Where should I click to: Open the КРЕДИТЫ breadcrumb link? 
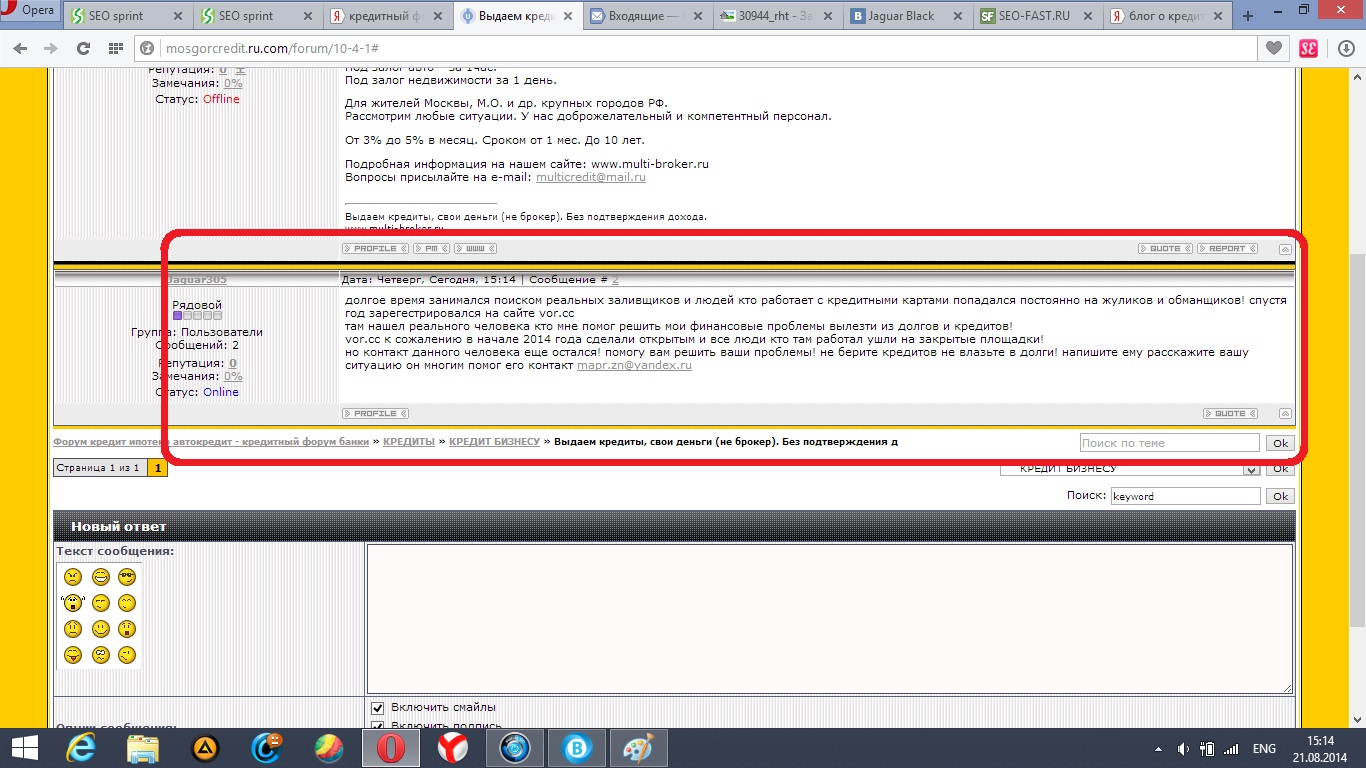pos(409,441)
